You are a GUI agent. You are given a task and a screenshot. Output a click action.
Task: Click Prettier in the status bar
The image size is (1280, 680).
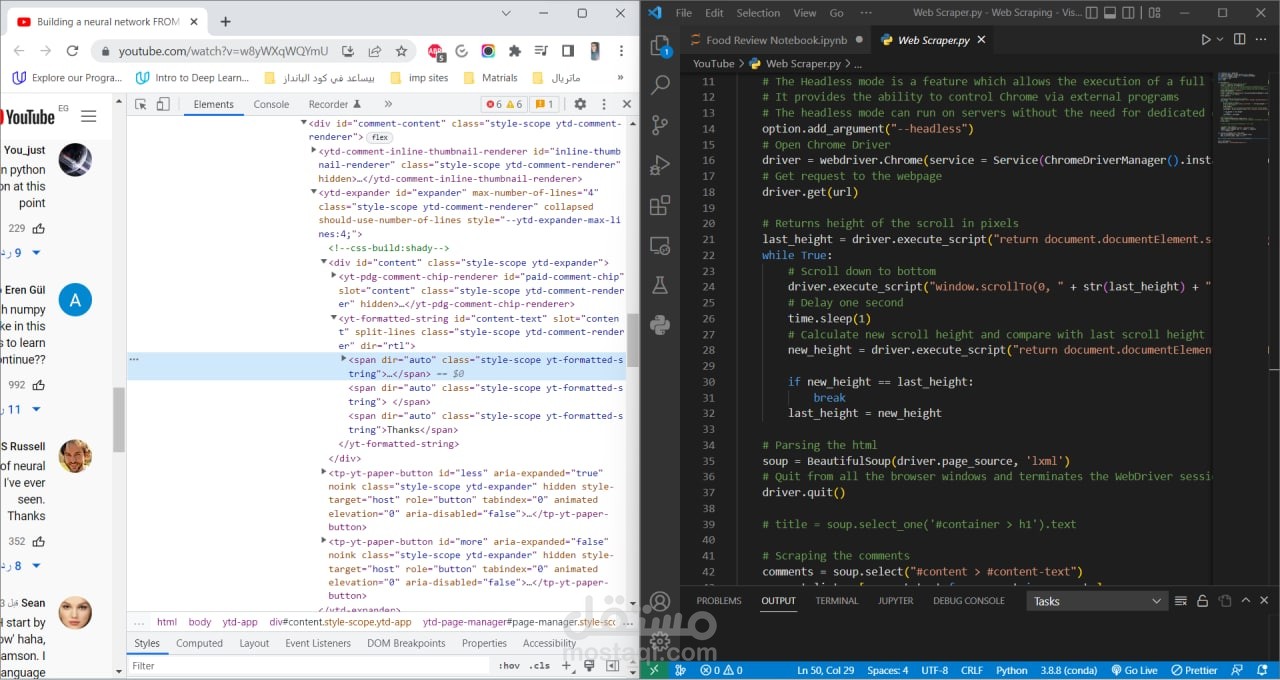(x=1195, y=670)
